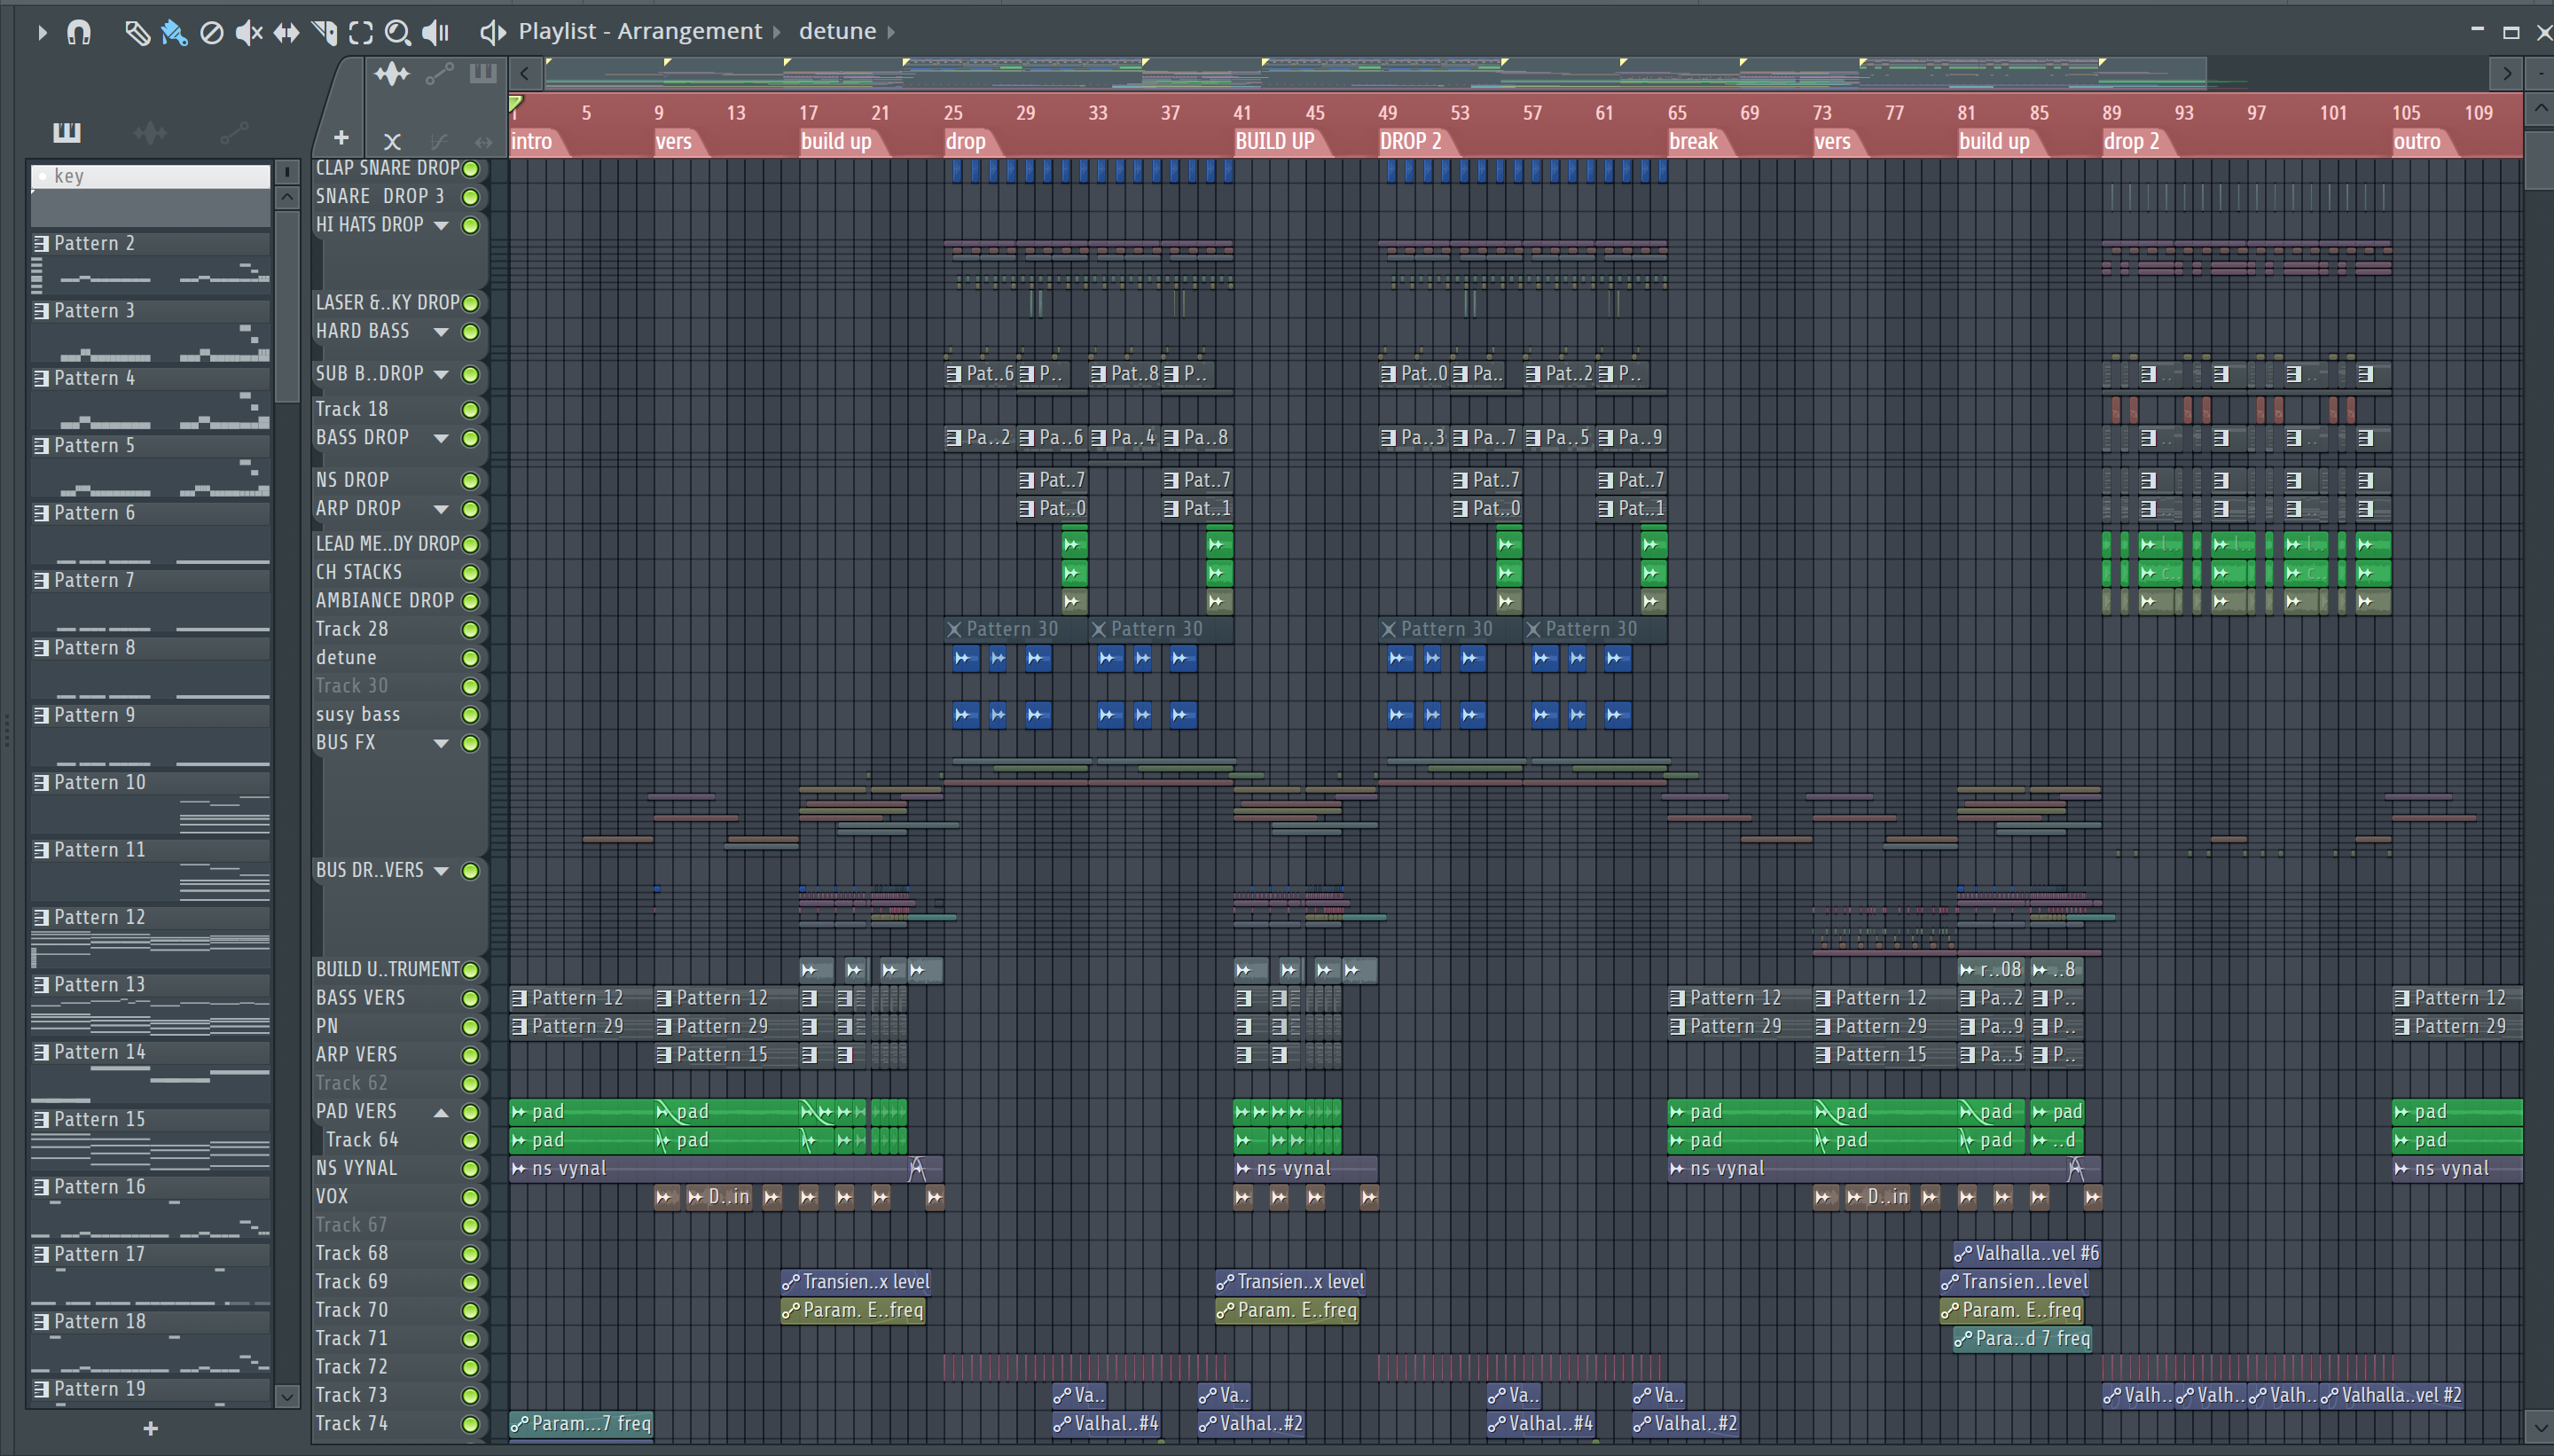Image resolution: width=2554 pixels, height=1456 pixels.
Task: Toggle mute on LASER & KY DROP track
Action: [x=470, y=303]
